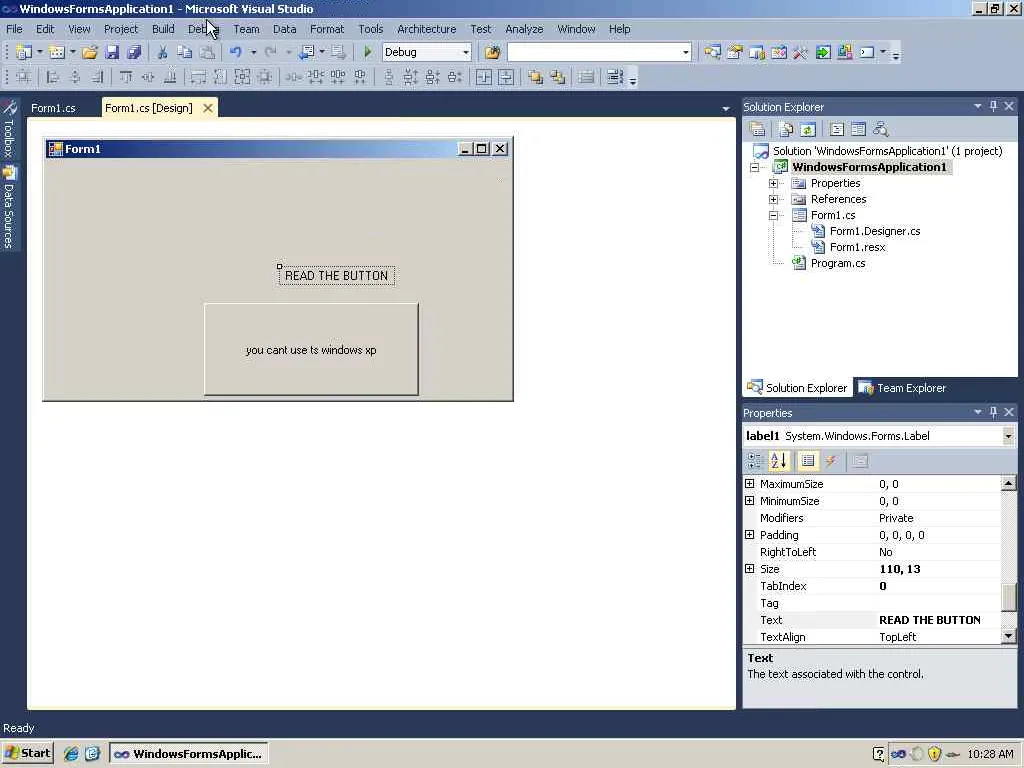Collapse the WindowsFormsApplication1 project node
This screenshot has height=768, width=1024.
click(x=755, y=167)
